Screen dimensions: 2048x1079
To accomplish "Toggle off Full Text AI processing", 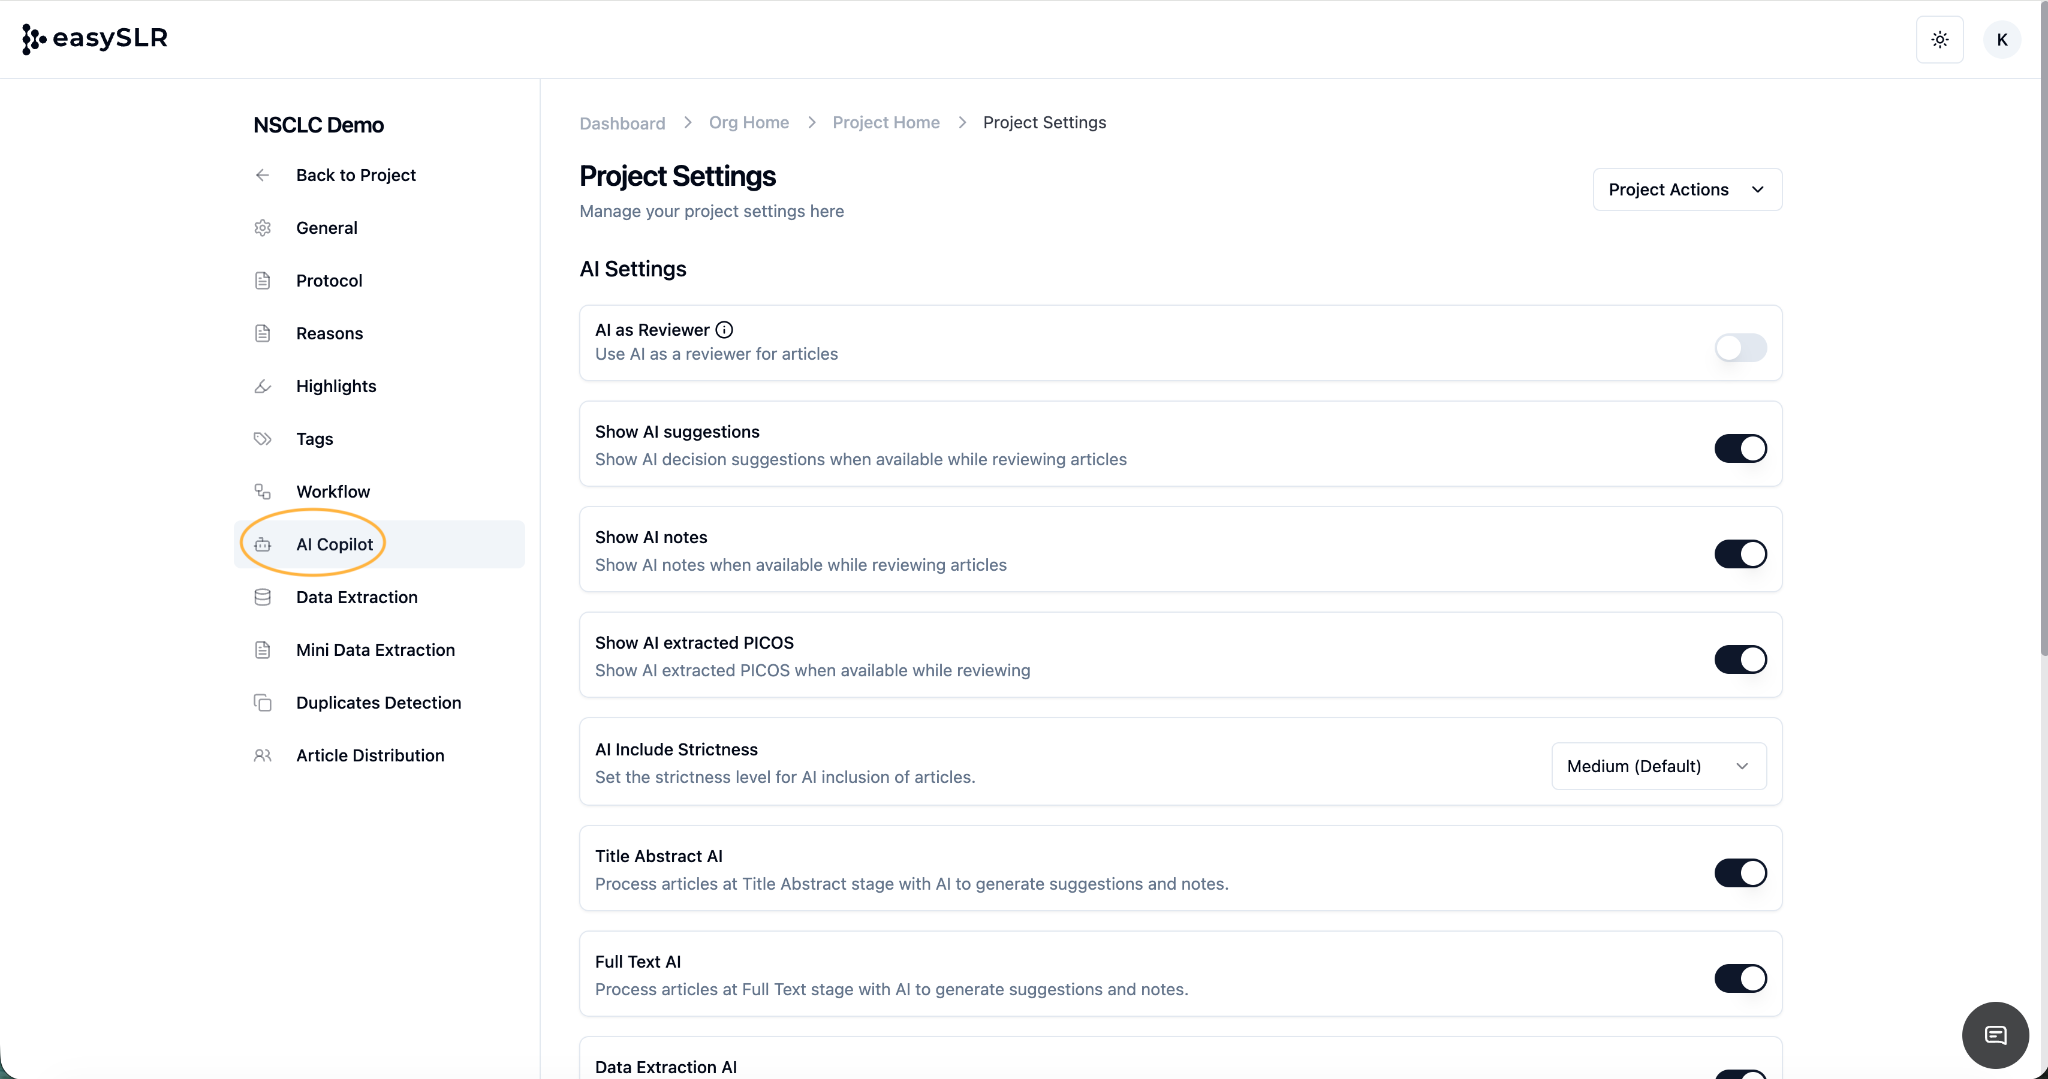I will (1740, 979).
